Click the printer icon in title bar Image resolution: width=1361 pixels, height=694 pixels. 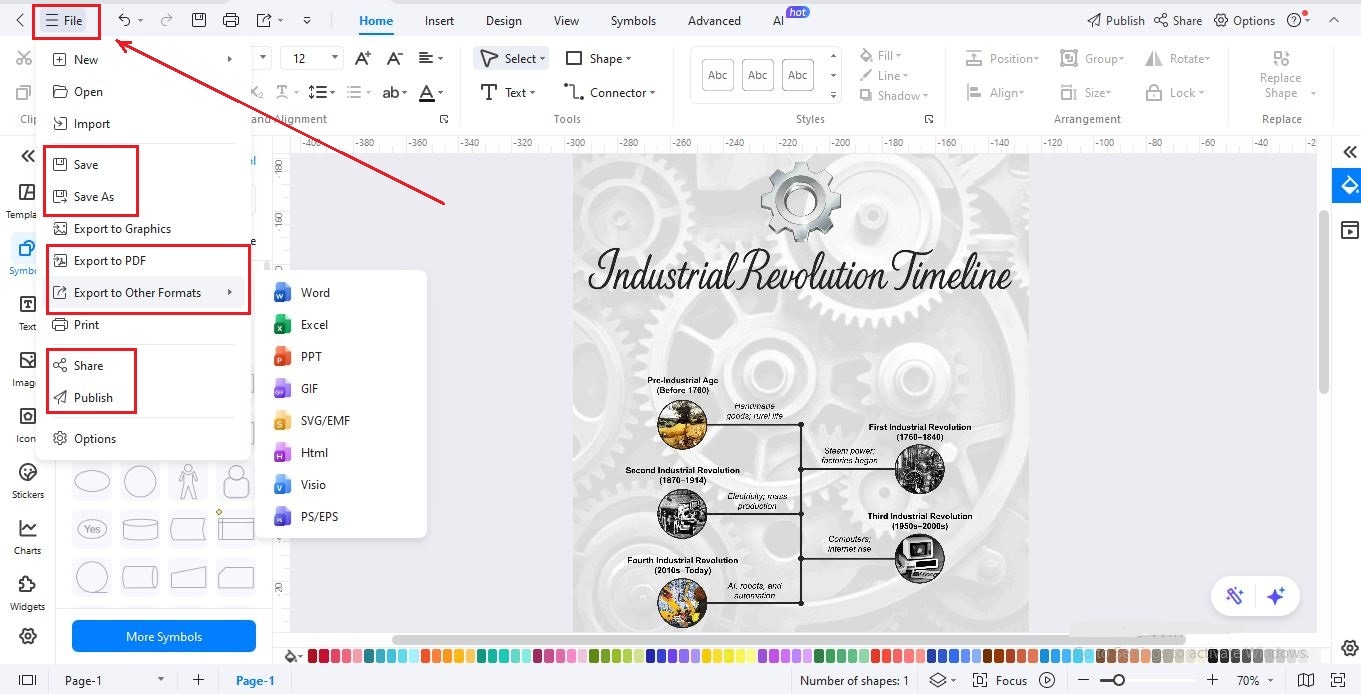(231, 20)
